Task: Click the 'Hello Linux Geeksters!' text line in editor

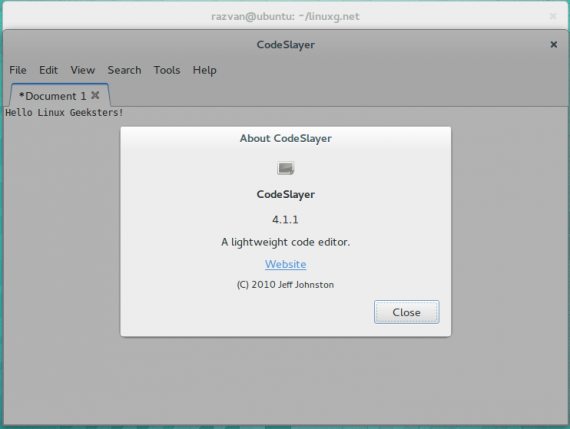Action: click(64, 113)
